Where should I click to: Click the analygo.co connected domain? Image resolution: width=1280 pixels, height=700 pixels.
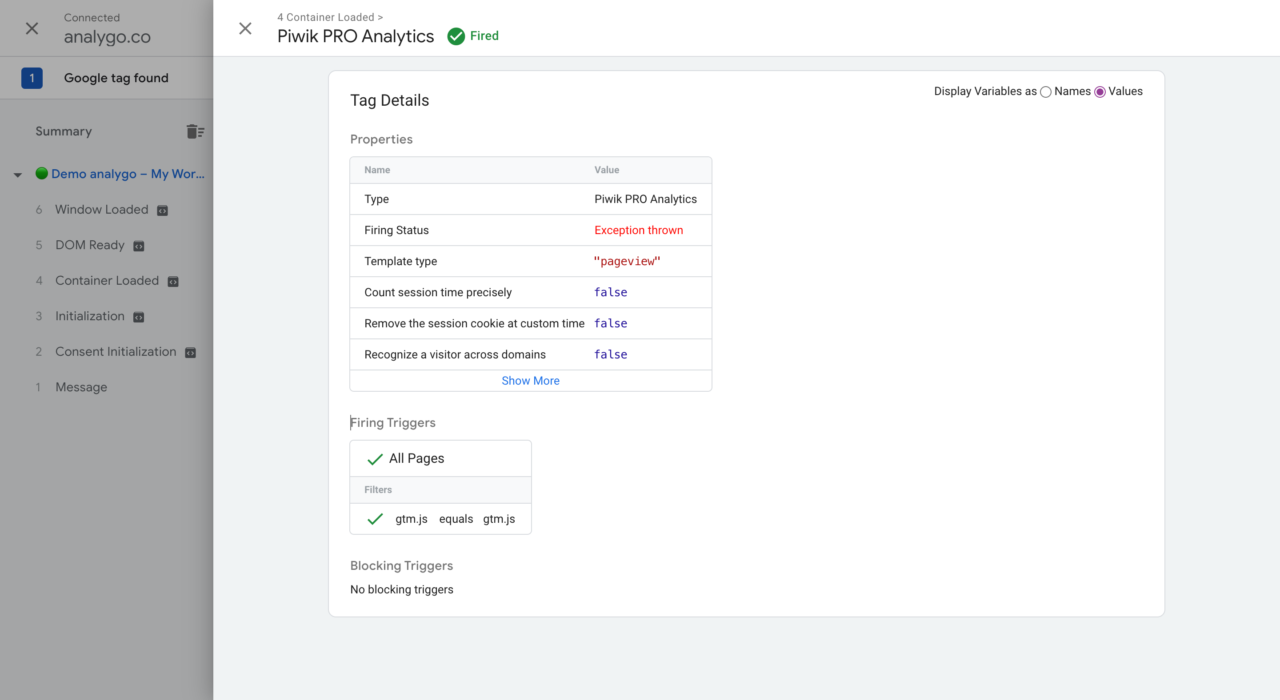pyautogui.click(x=107, y=37)
